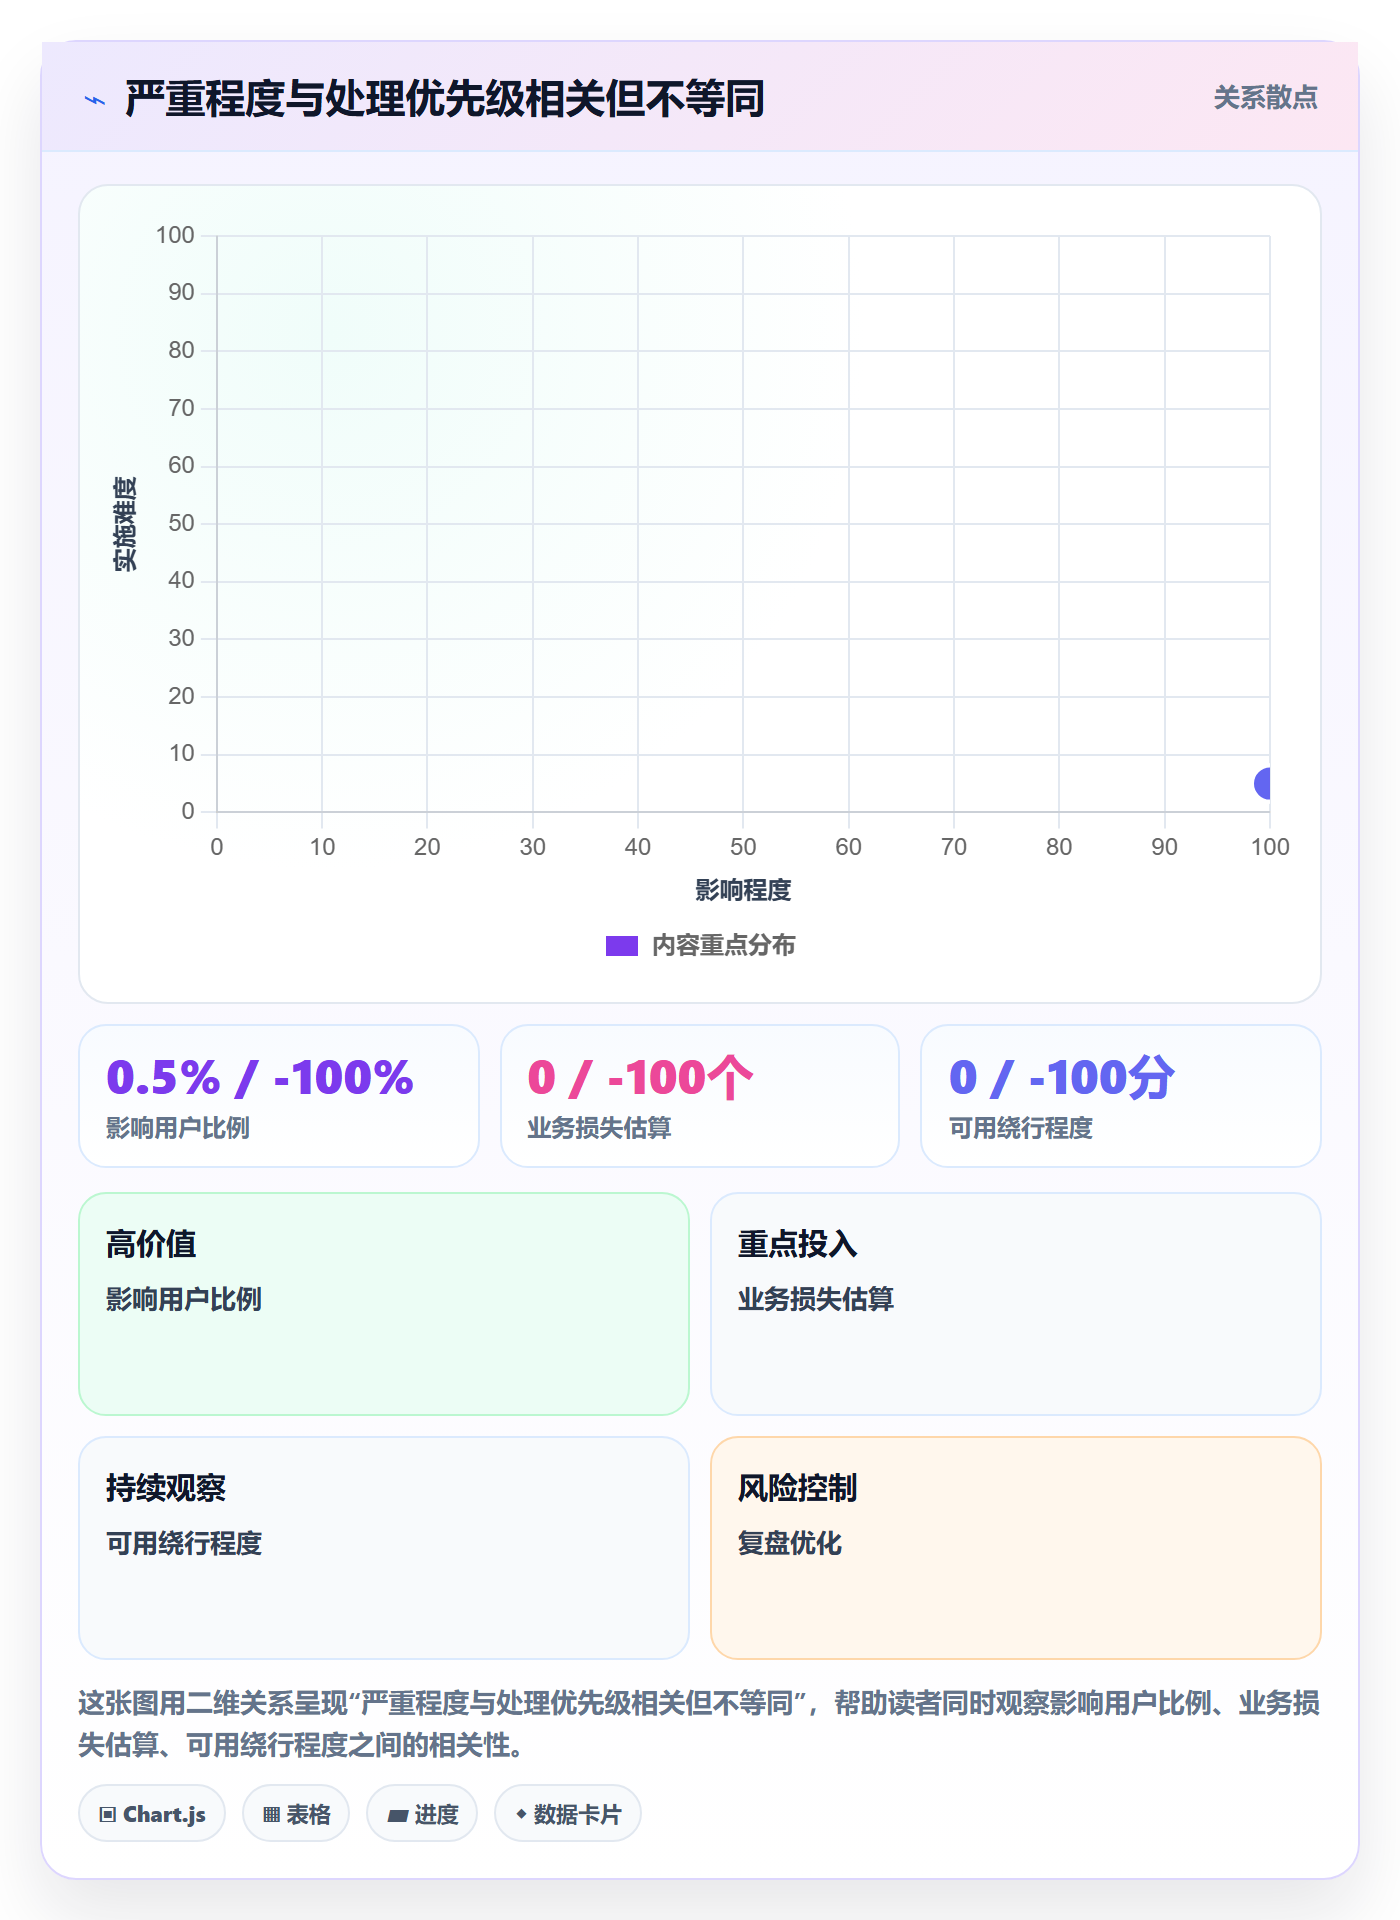Click the scatter data point at the chart's right edge

click(x=1264, y=783)
